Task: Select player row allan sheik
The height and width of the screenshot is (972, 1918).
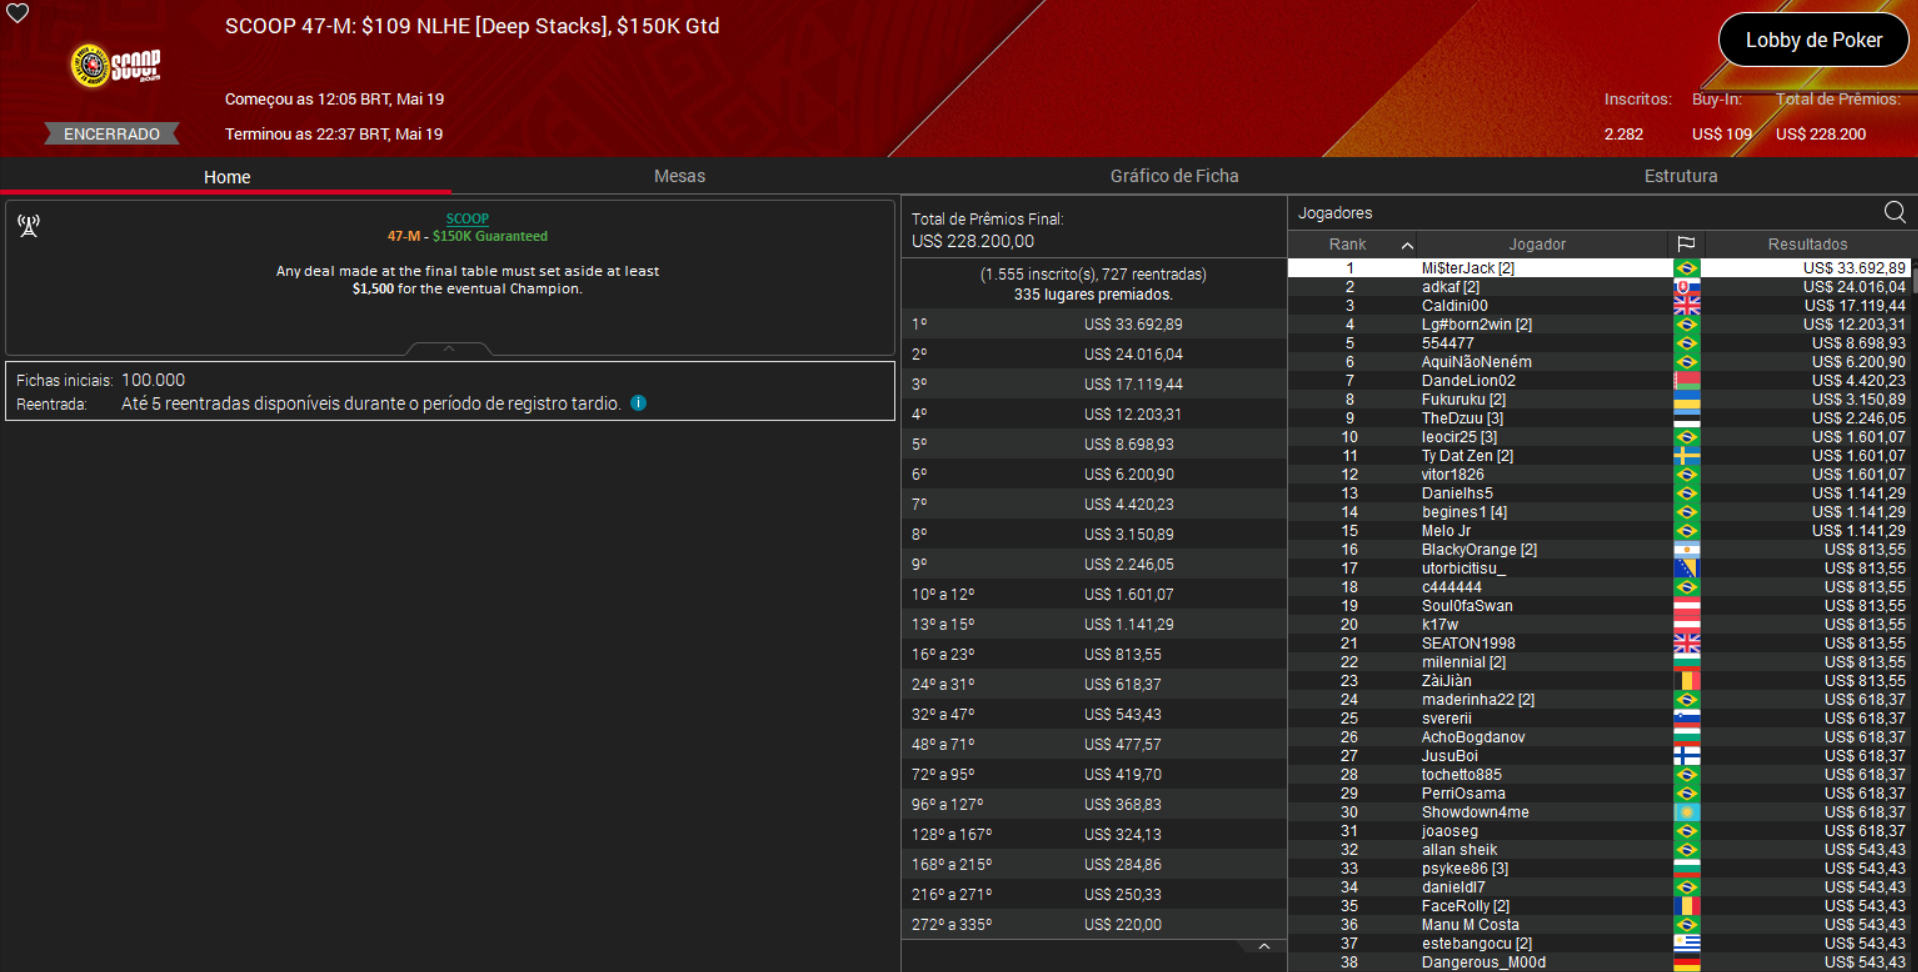Action: pyautogui.click(x=1598, y=850)
